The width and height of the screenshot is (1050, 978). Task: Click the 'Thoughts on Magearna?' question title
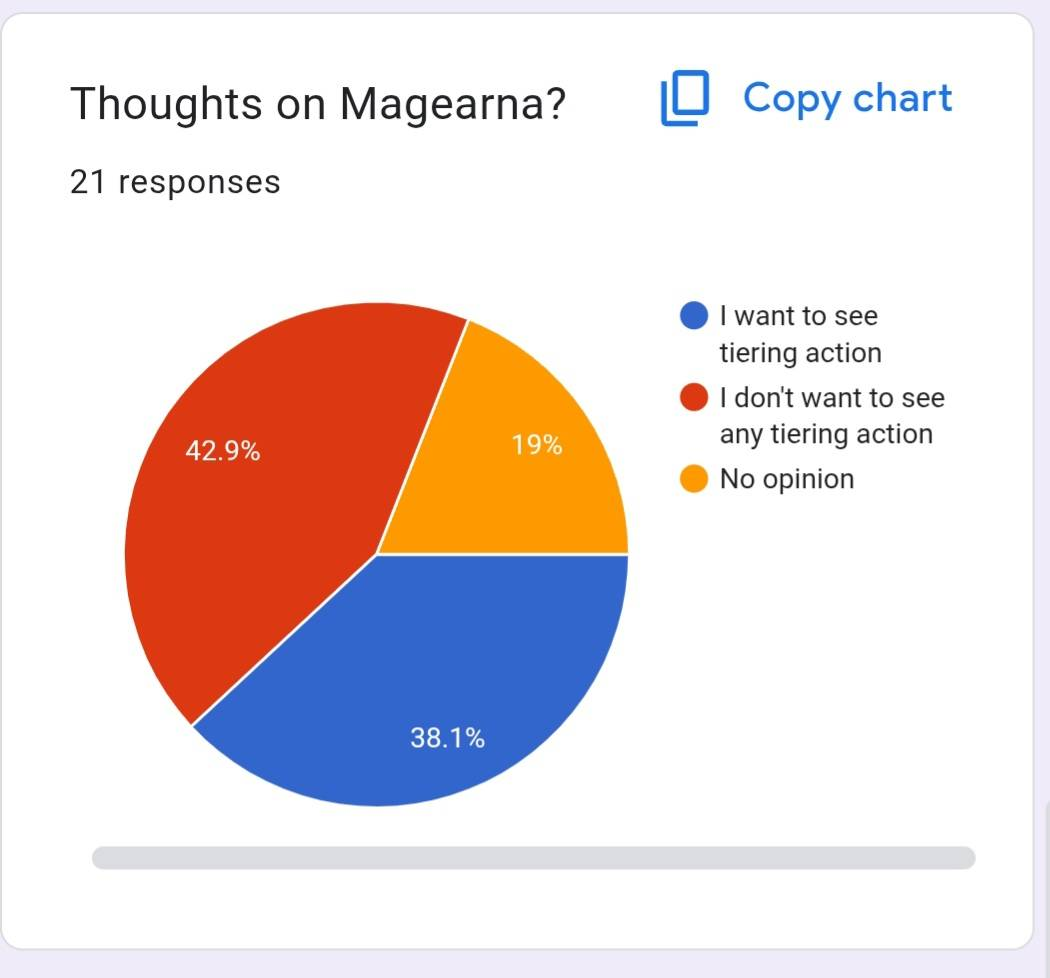coord(318,104)
